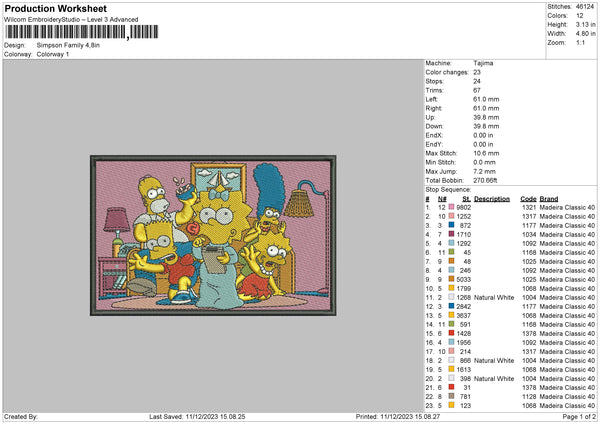Viewport: 600px width, 424px height.
Task: Click the 'Colorway 1' value
Action: [53, 54]
